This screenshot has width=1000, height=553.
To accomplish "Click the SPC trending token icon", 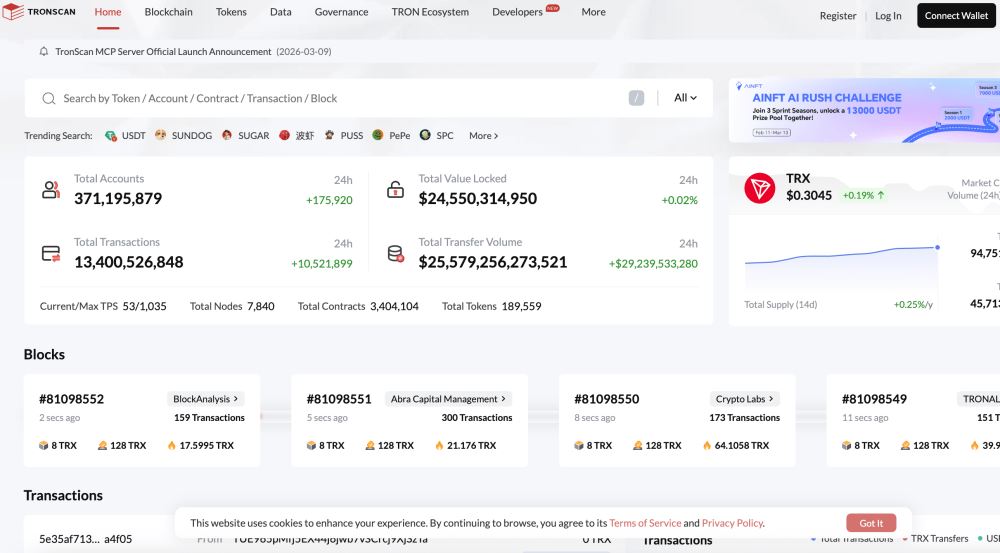I will (425, 135).
